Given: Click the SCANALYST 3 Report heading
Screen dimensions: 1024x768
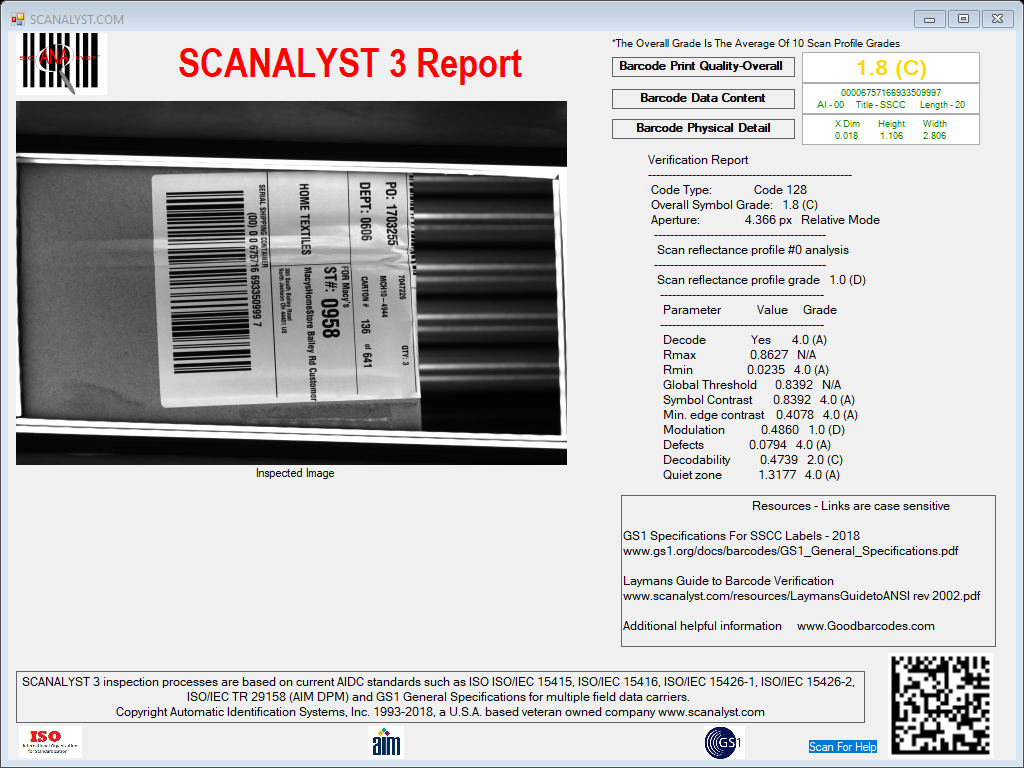Looking at the screenshot, I should (x=350, y=63).
